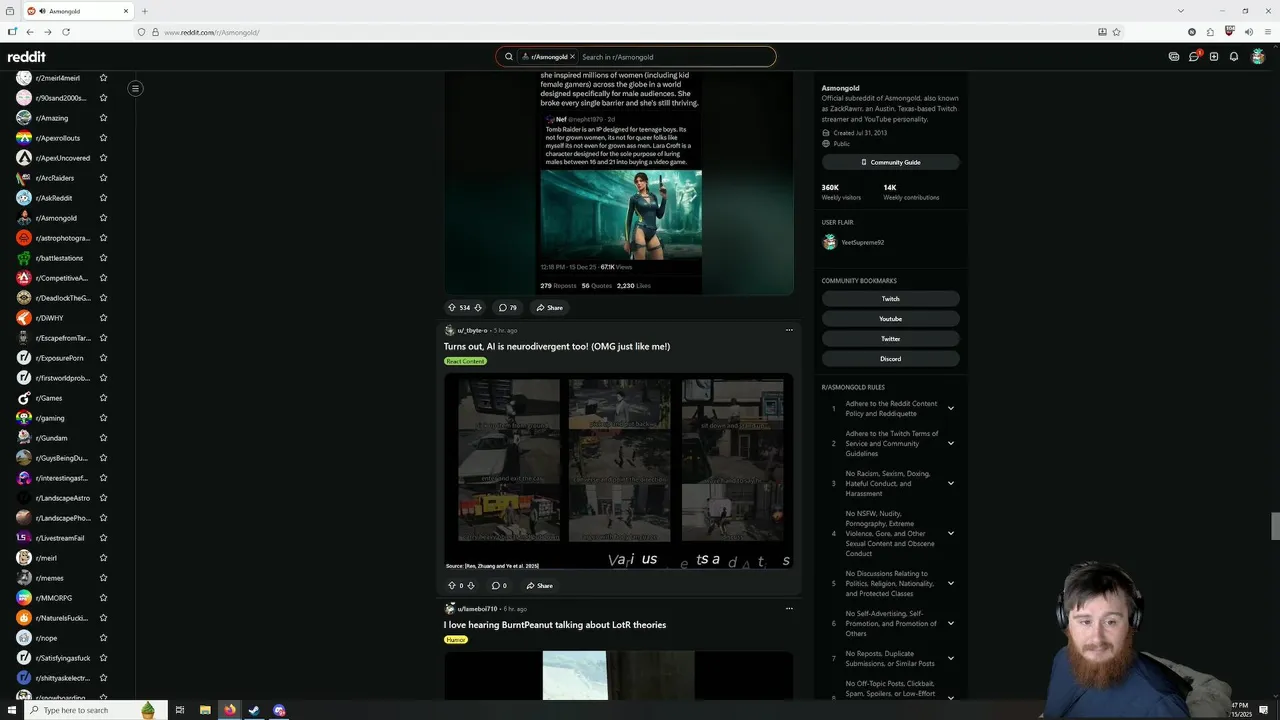Select the Asmongold browser tab
1280x720 pixels.
(x=76, y=11)
